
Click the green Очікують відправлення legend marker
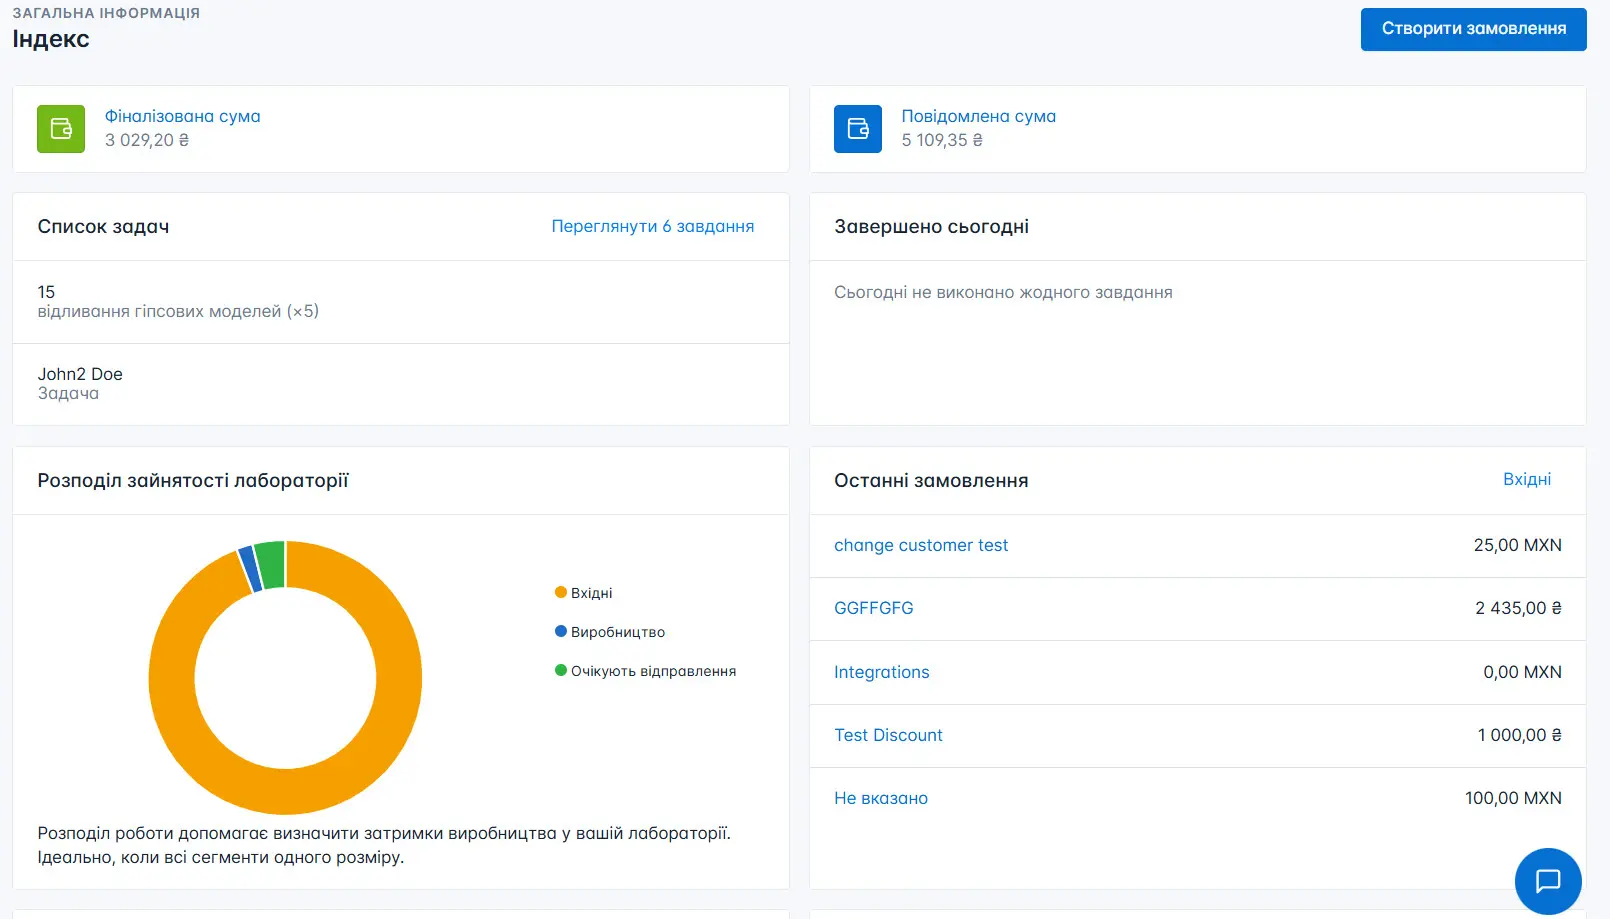[560, 670]
